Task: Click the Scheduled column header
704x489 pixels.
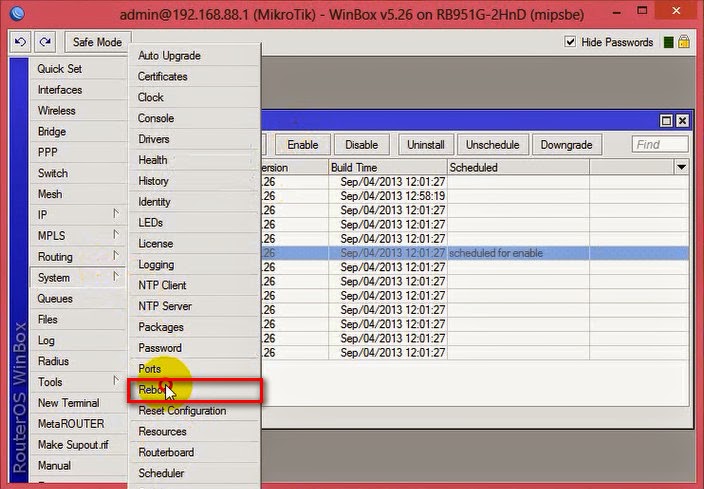Action: [x=518, y=167]
